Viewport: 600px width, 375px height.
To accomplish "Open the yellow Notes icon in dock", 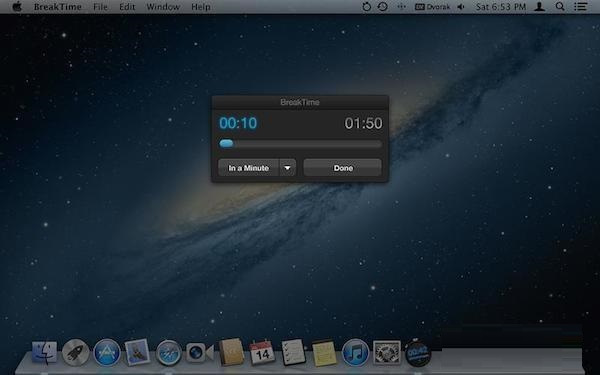I will click(324, 353).
